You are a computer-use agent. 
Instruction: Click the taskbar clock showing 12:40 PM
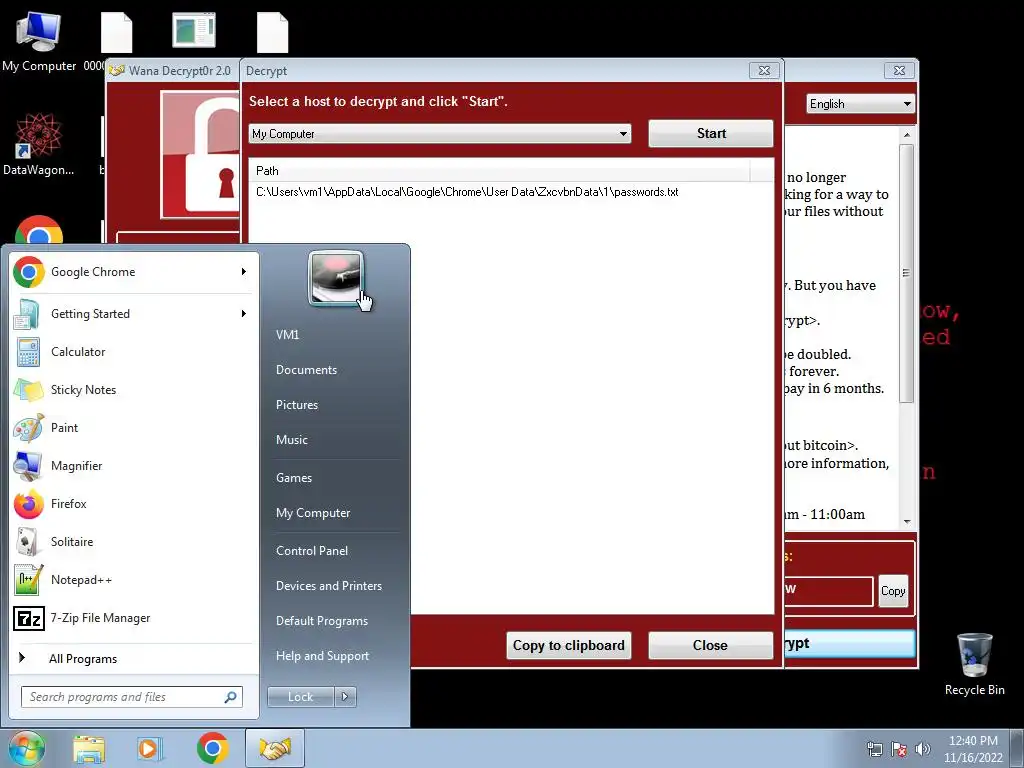(973, 749)
